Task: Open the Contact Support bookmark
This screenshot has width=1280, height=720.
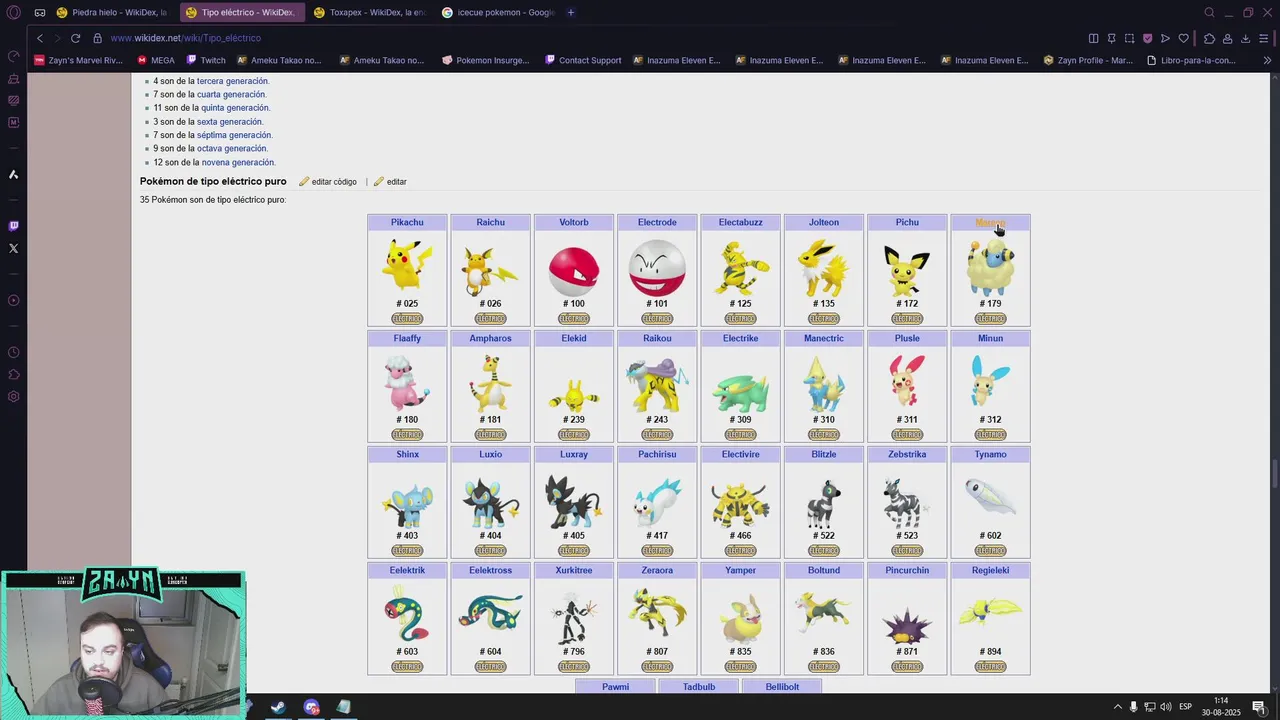Action: click(583, 60)
